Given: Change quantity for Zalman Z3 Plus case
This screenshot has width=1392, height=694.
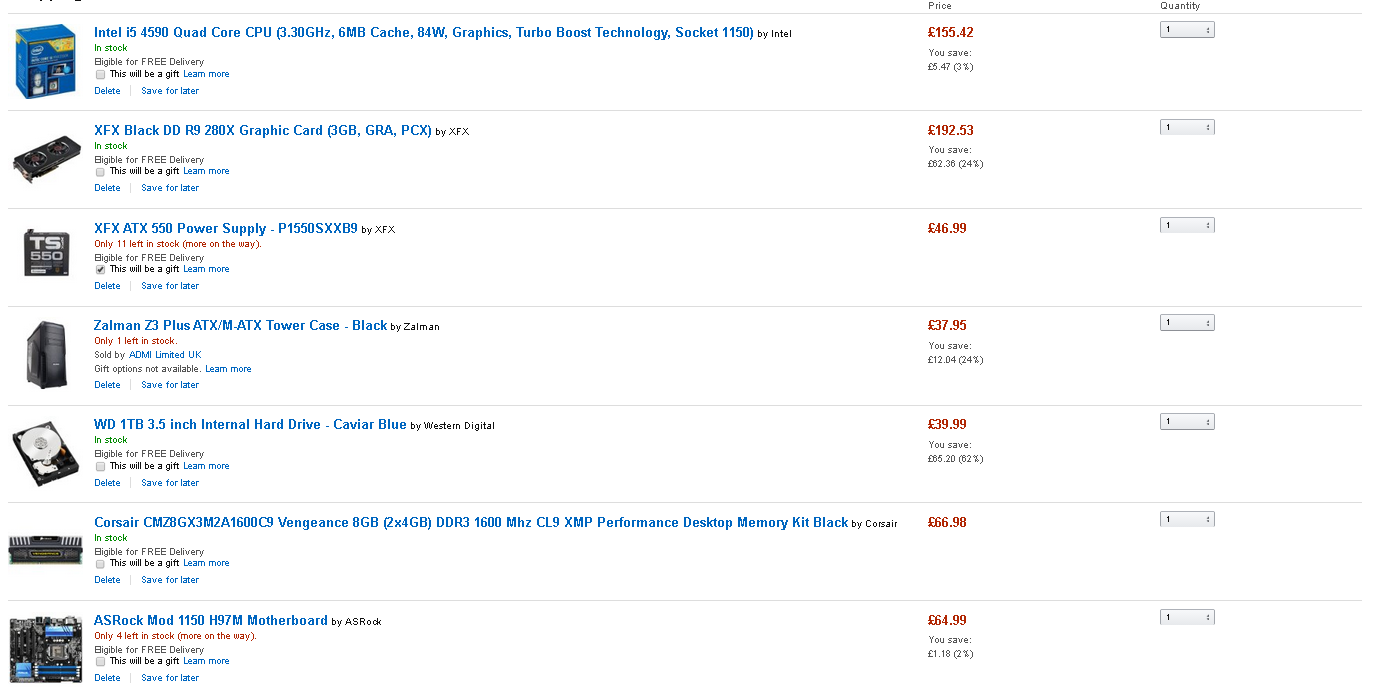Looking at the screenshot, I should click(x=1187, y=323).
